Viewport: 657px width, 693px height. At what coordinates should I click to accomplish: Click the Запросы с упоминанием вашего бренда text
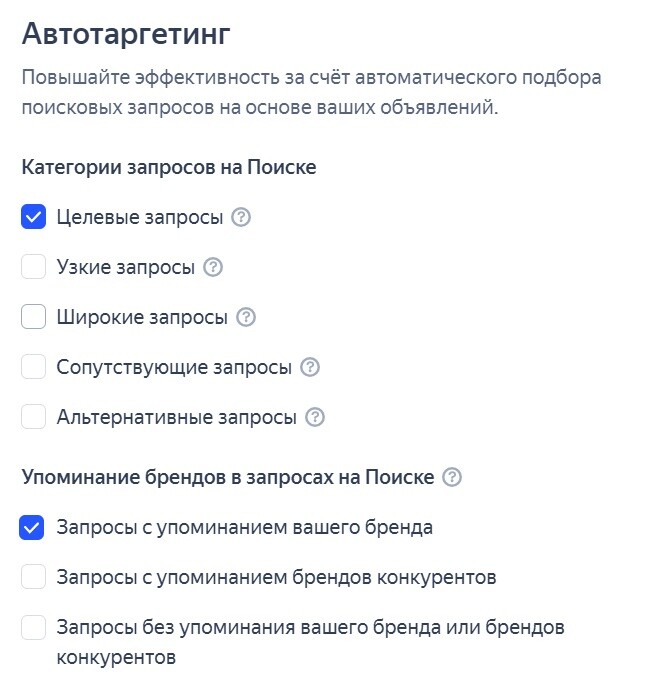point(245,527)
